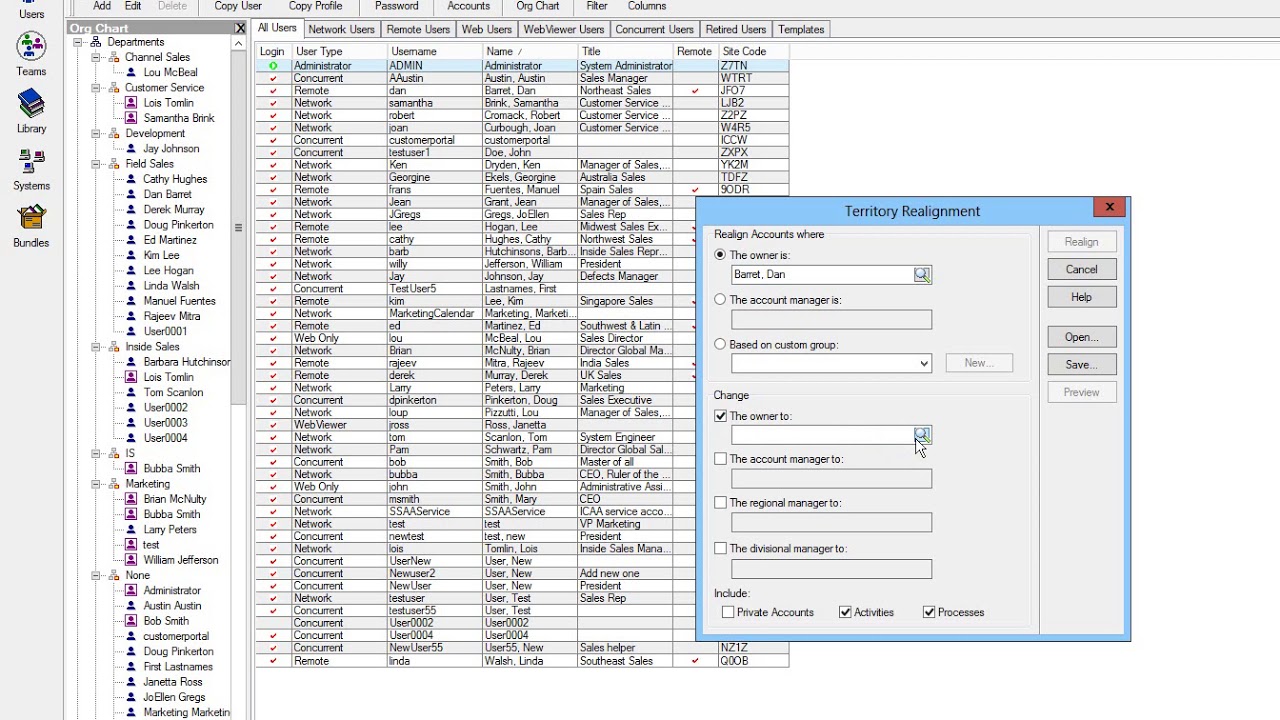Select the William Jefferson user icon in the org chart
The width and height of the screenshot is (1280, 720).
point(131,560)
